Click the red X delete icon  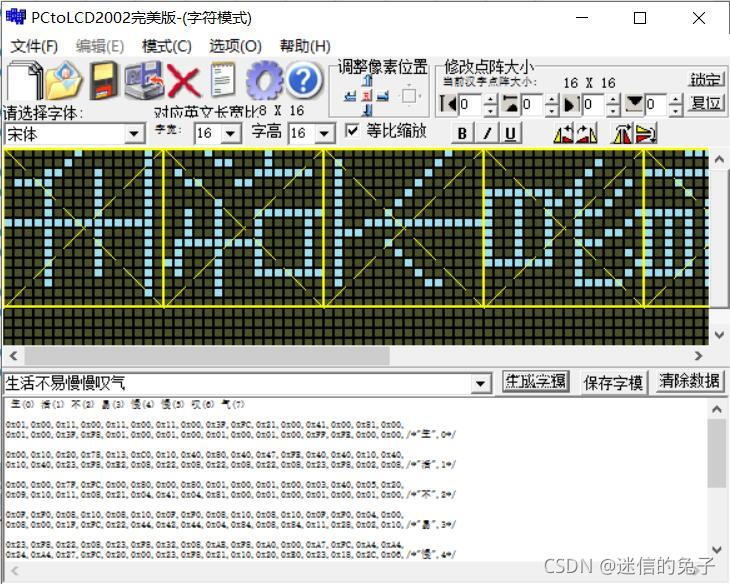[x=184, y=81]
